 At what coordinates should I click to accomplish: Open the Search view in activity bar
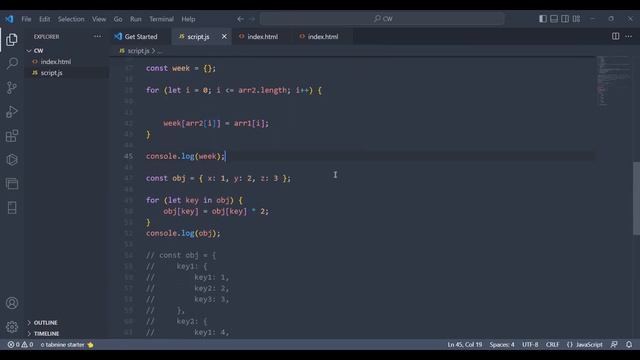pos(12,63)
